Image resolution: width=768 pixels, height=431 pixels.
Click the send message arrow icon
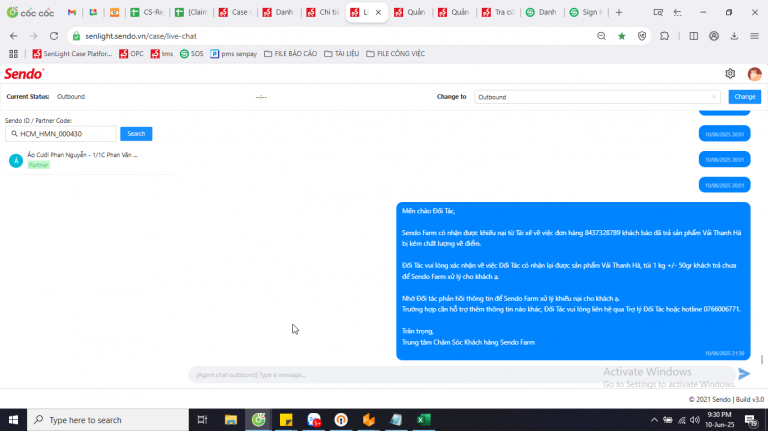point(744,374)
